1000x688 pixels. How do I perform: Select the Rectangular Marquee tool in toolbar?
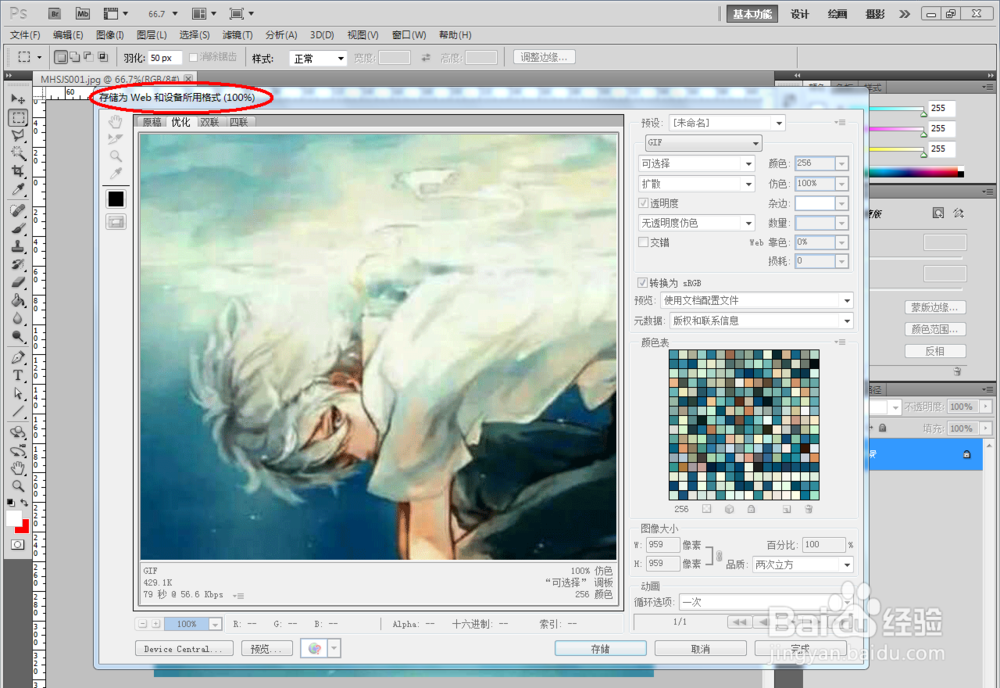pos(18,117)
